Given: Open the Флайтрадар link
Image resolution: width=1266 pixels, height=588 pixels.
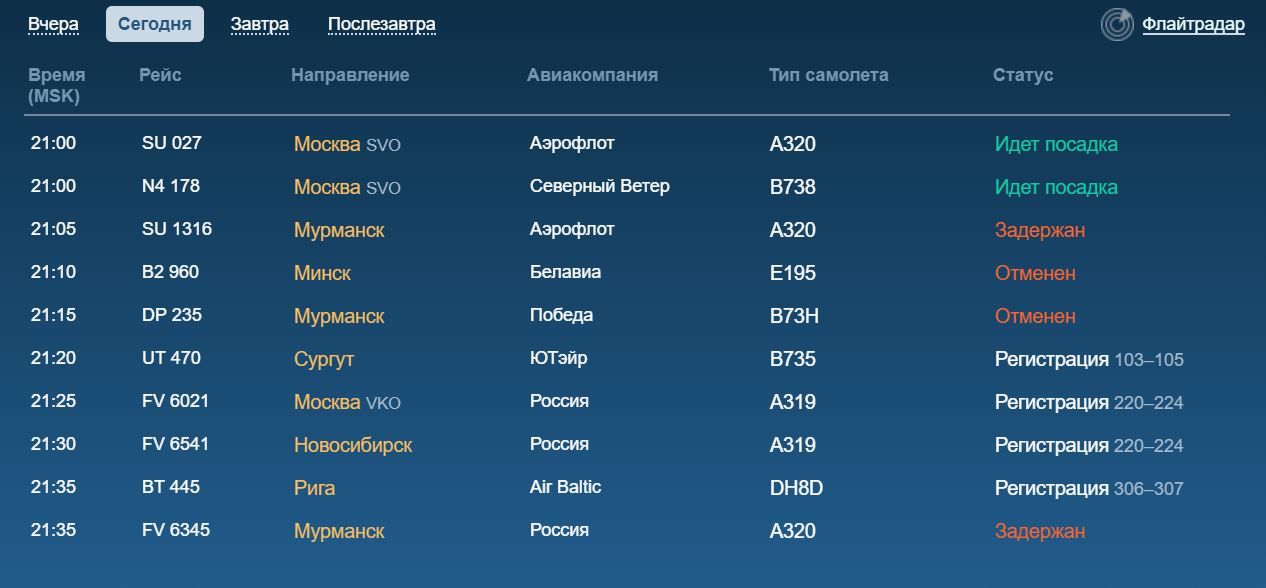Looking at the screenshot, I should (1193, 24).
